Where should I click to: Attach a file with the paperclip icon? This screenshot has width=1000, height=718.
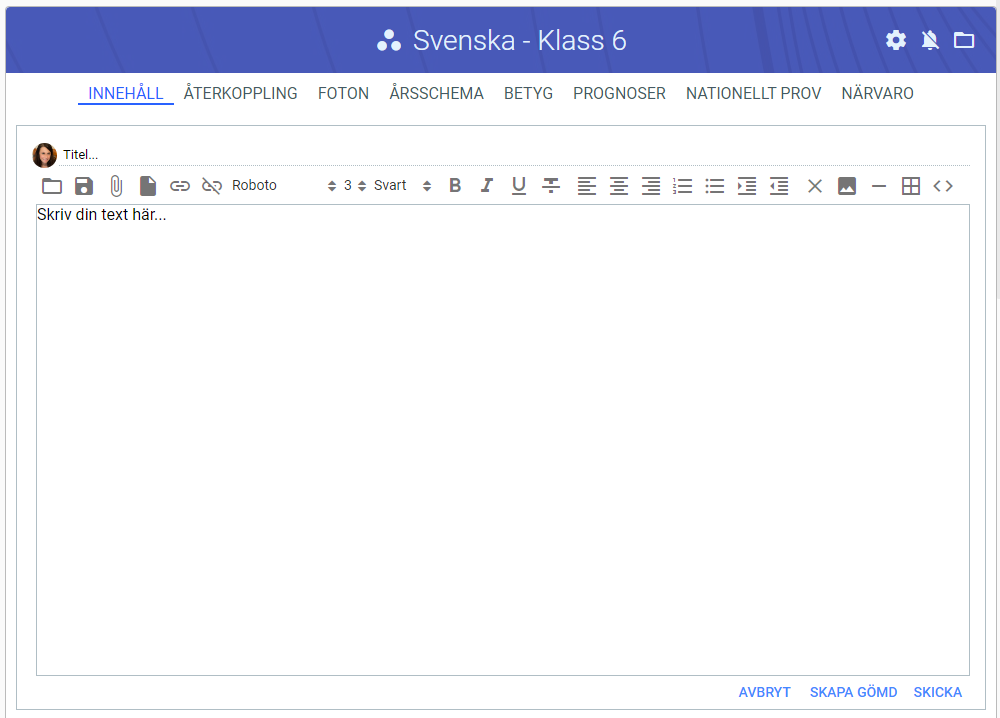click(116, 186)
